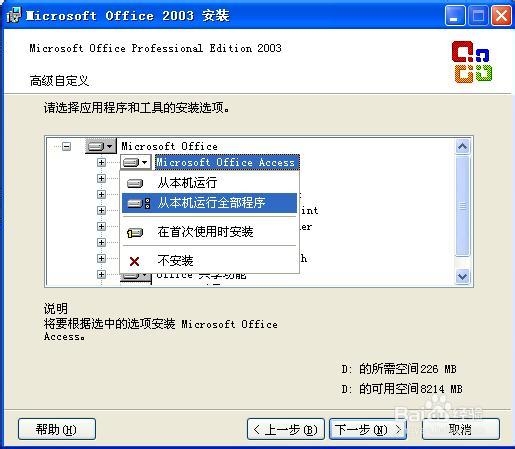Viewport: 515px width, 449px height.
Task: Click the scrollbar up arrow in tree
Action: (463, 146)
